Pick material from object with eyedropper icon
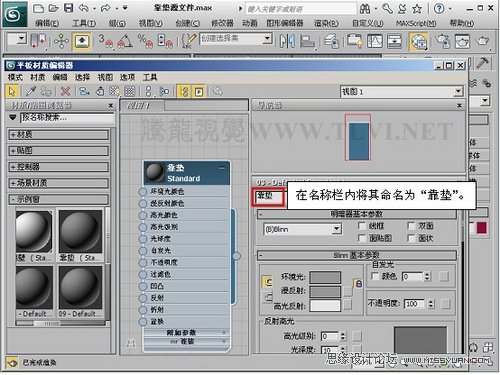The image size is (500, 375). pos(31,91)
